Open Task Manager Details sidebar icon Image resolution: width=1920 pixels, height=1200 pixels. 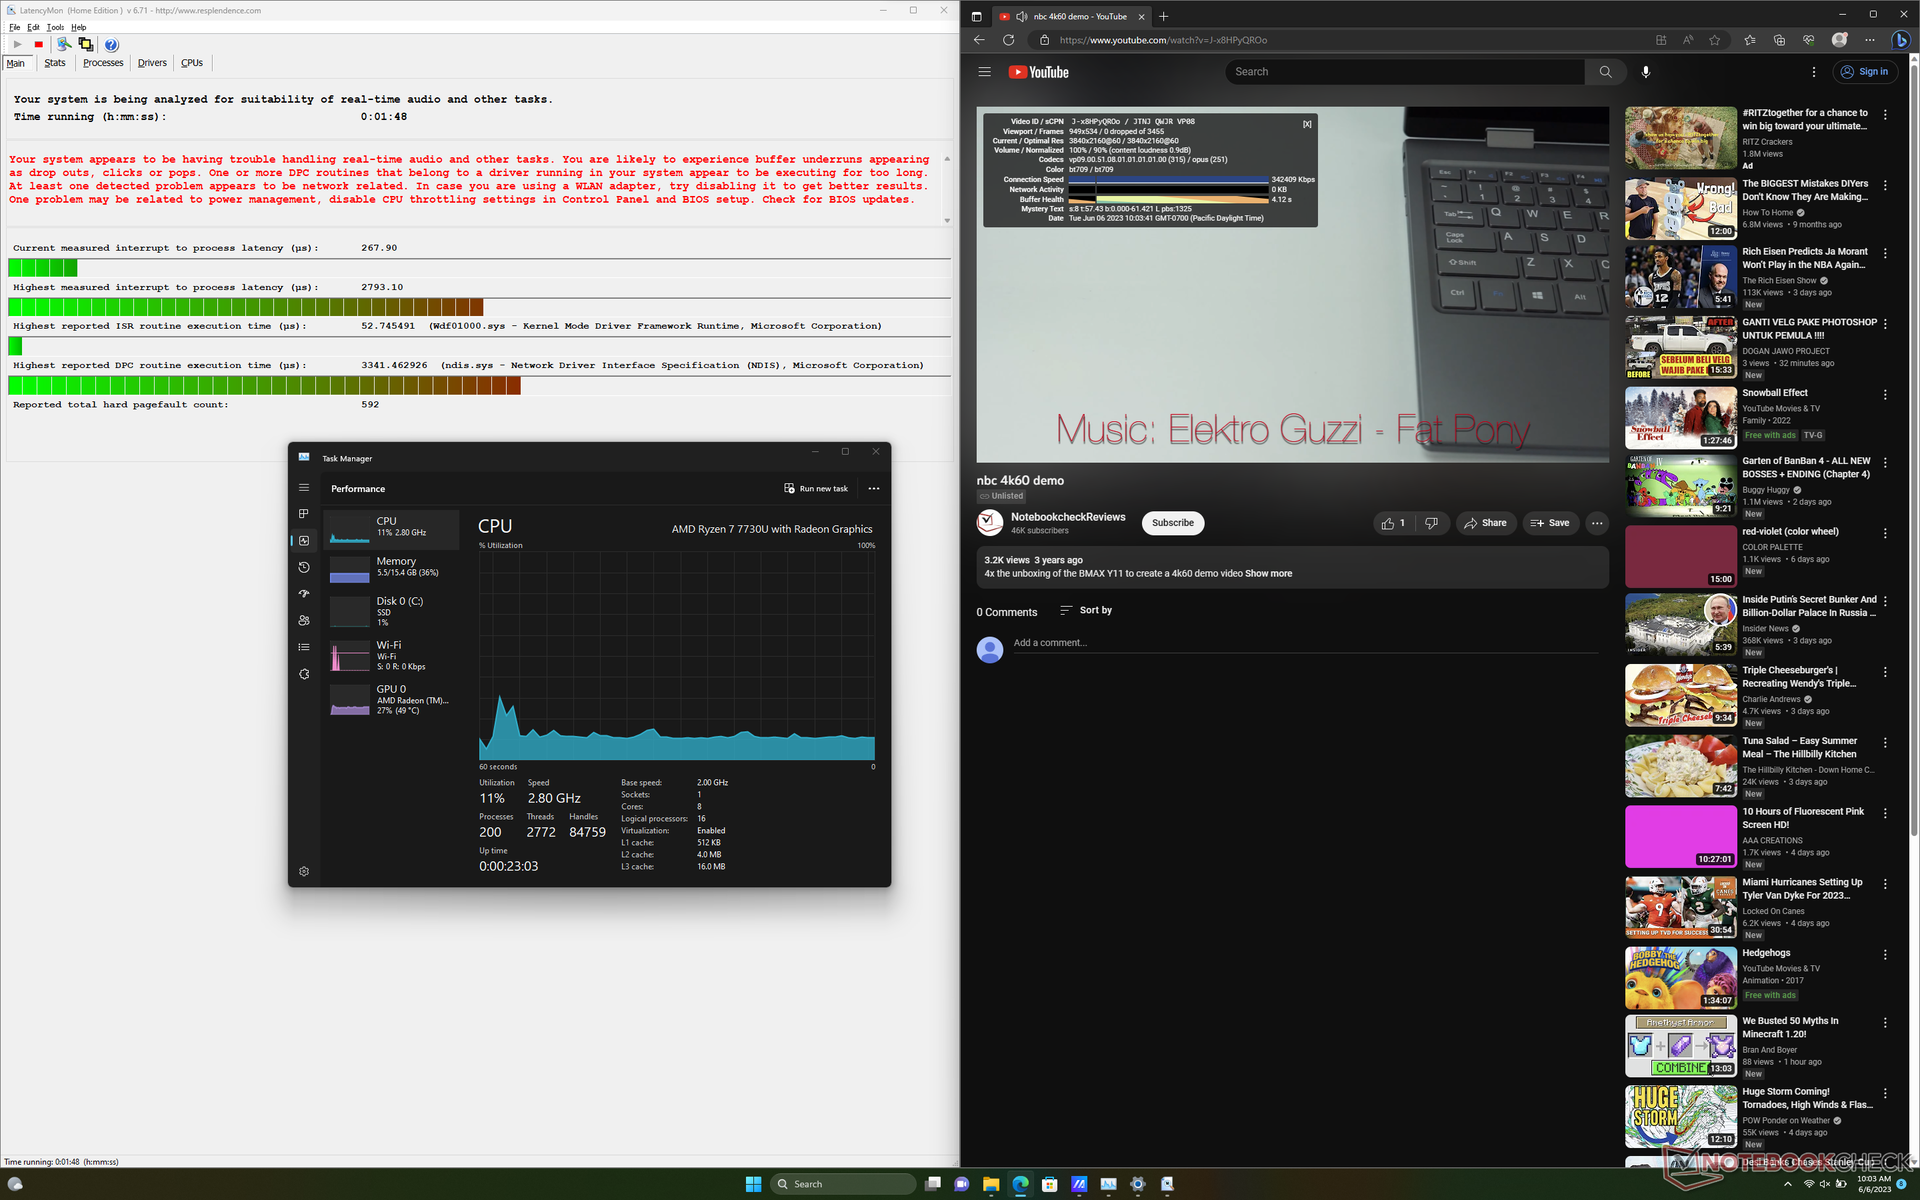pyautogui.click(x=304, y=647)
